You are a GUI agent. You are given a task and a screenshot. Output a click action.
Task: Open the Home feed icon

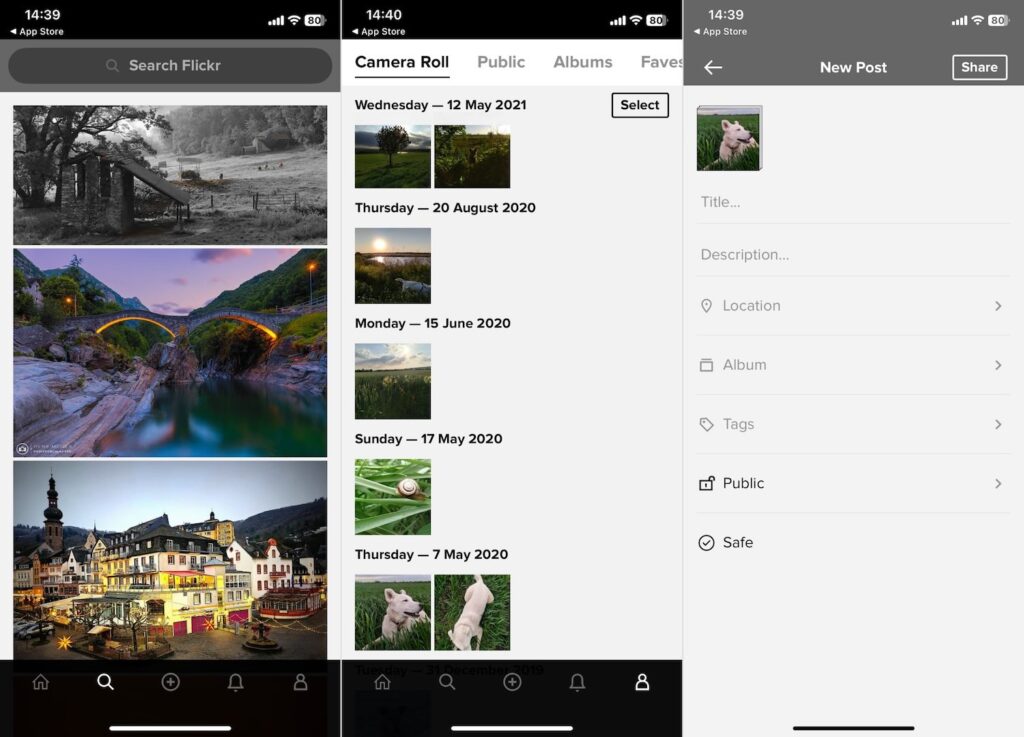click(x=41, y=681)
